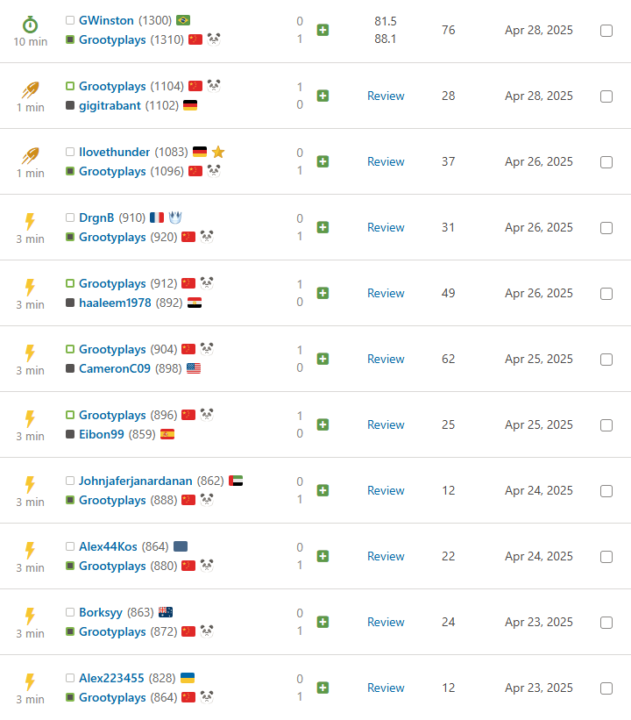Click bullet rocket icon for gigitrabant game

(x=29, y=89)
